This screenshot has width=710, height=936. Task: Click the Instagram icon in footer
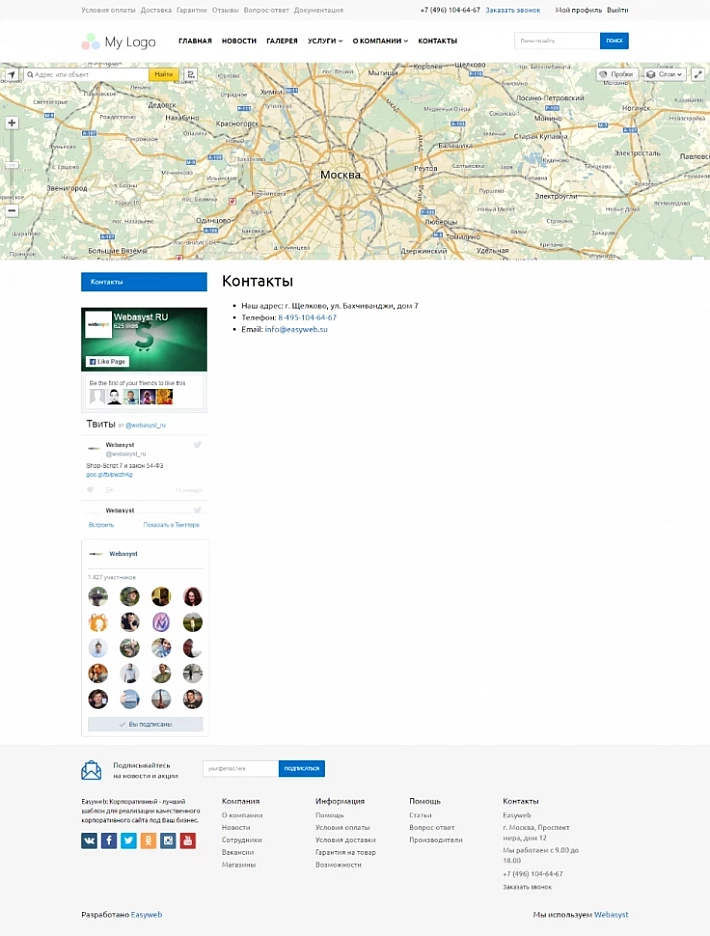click(x=168, y=841)
